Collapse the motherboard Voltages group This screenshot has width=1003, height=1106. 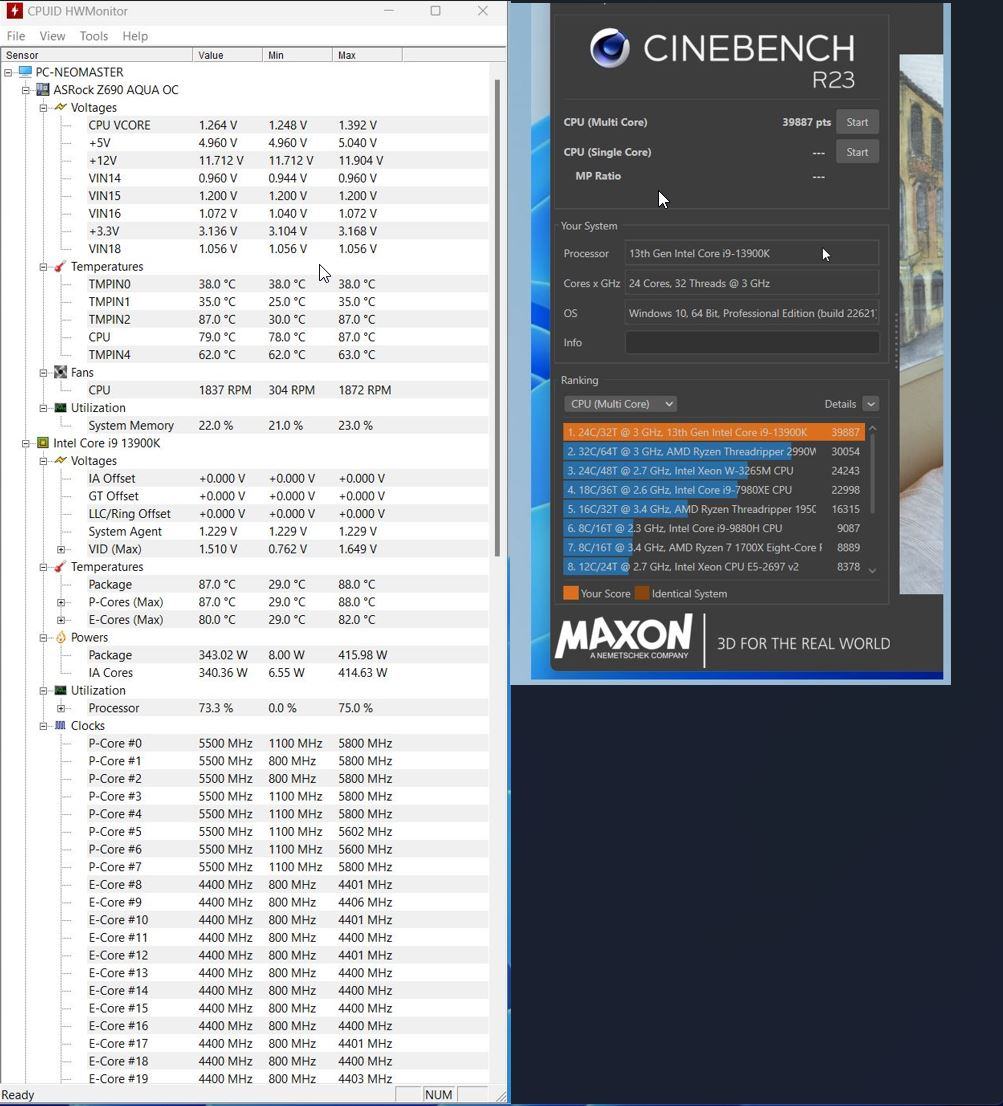coord(43,107)
